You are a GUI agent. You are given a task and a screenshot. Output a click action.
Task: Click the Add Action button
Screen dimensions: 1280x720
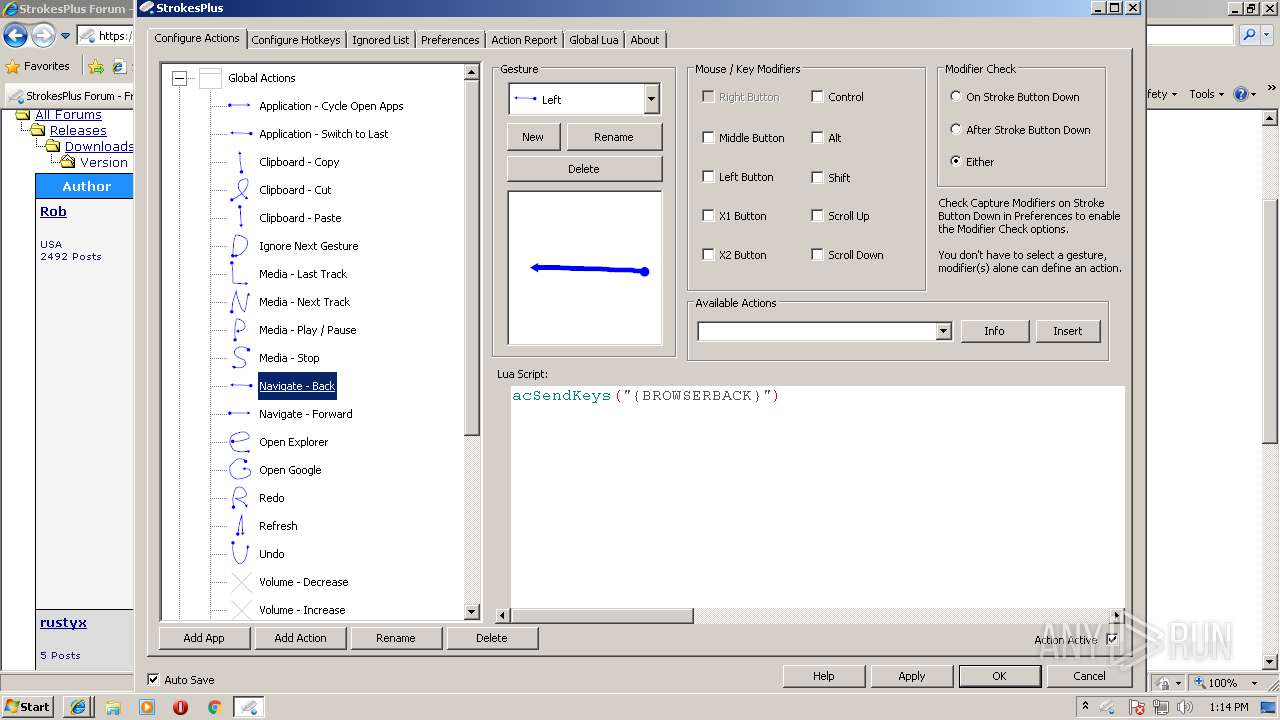click(x=300, y=638)
